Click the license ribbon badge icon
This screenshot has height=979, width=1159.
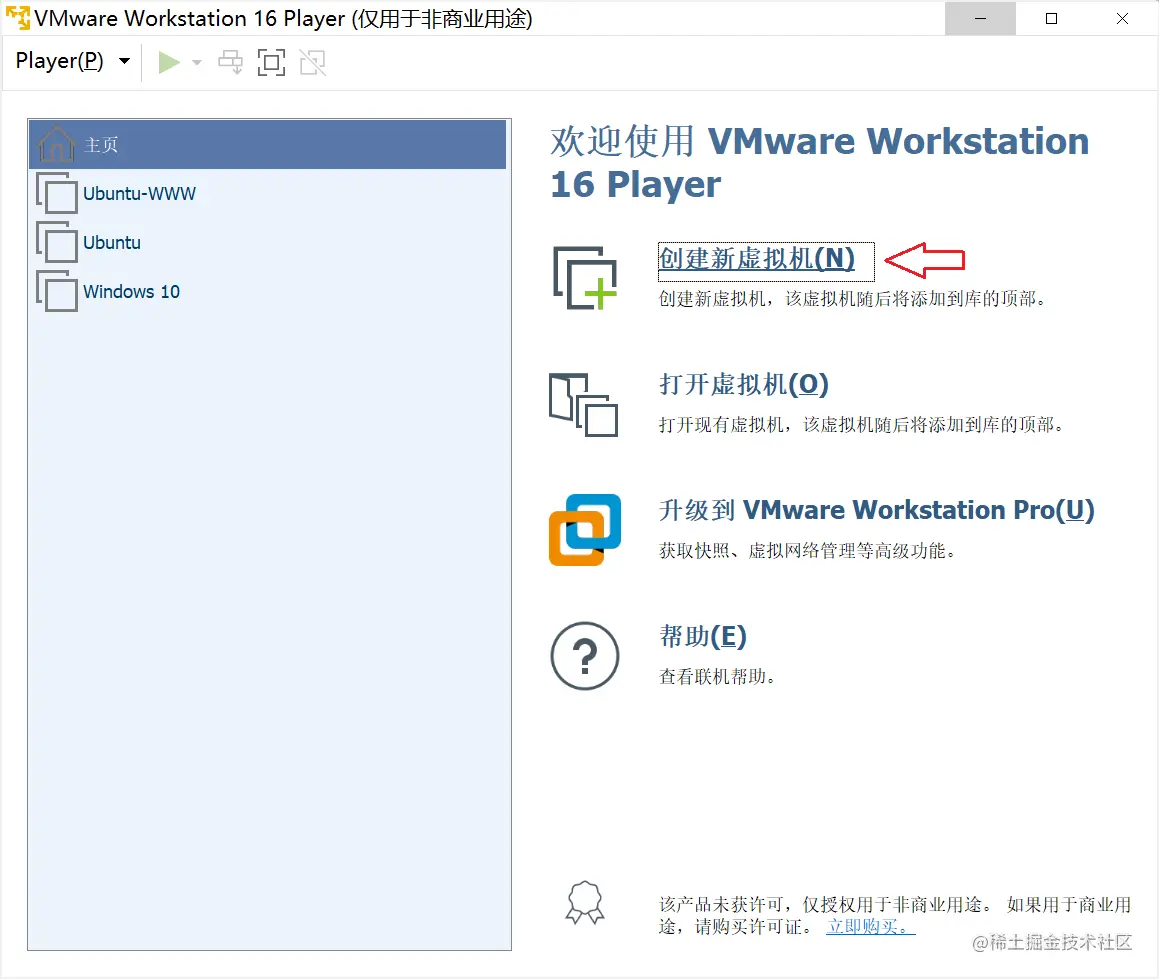[x=585, y=902]
